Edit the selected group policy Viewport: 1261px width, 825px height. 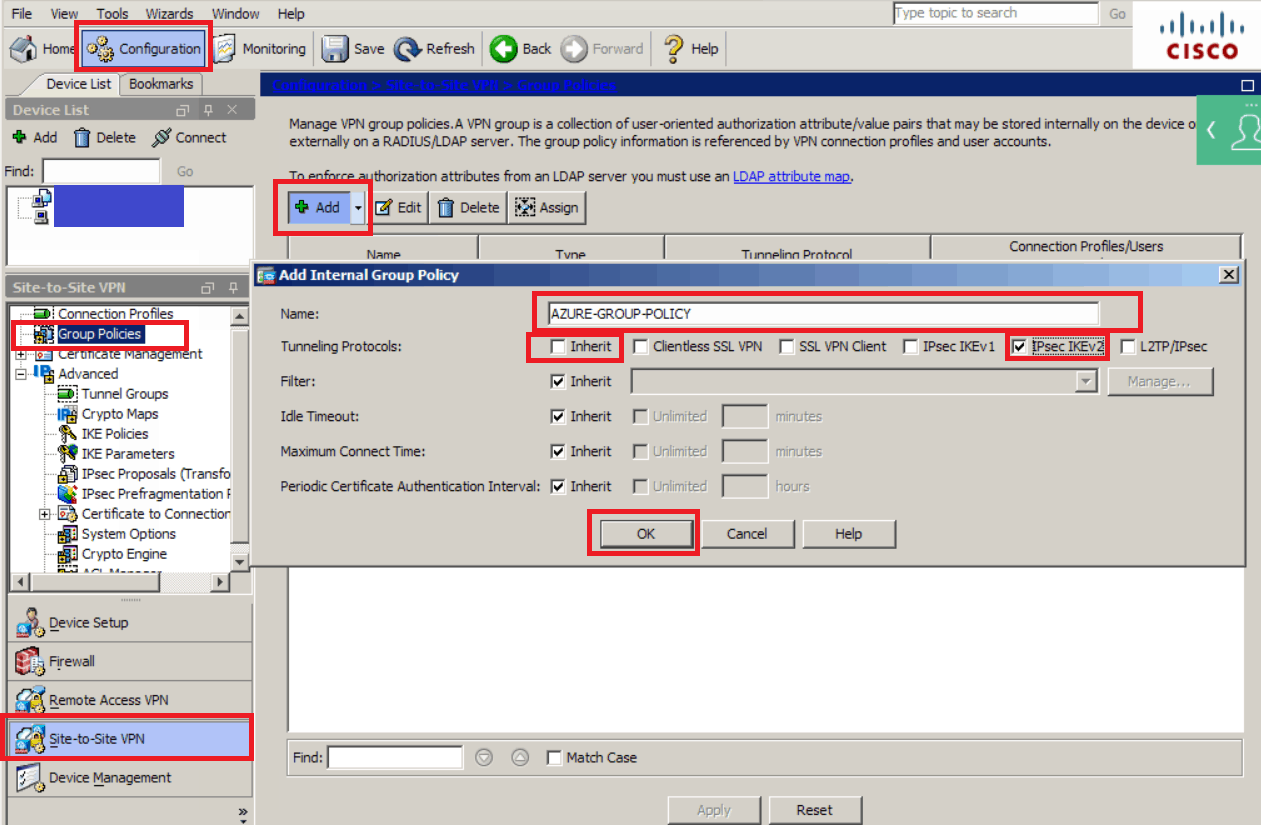(x=398, y=208)
